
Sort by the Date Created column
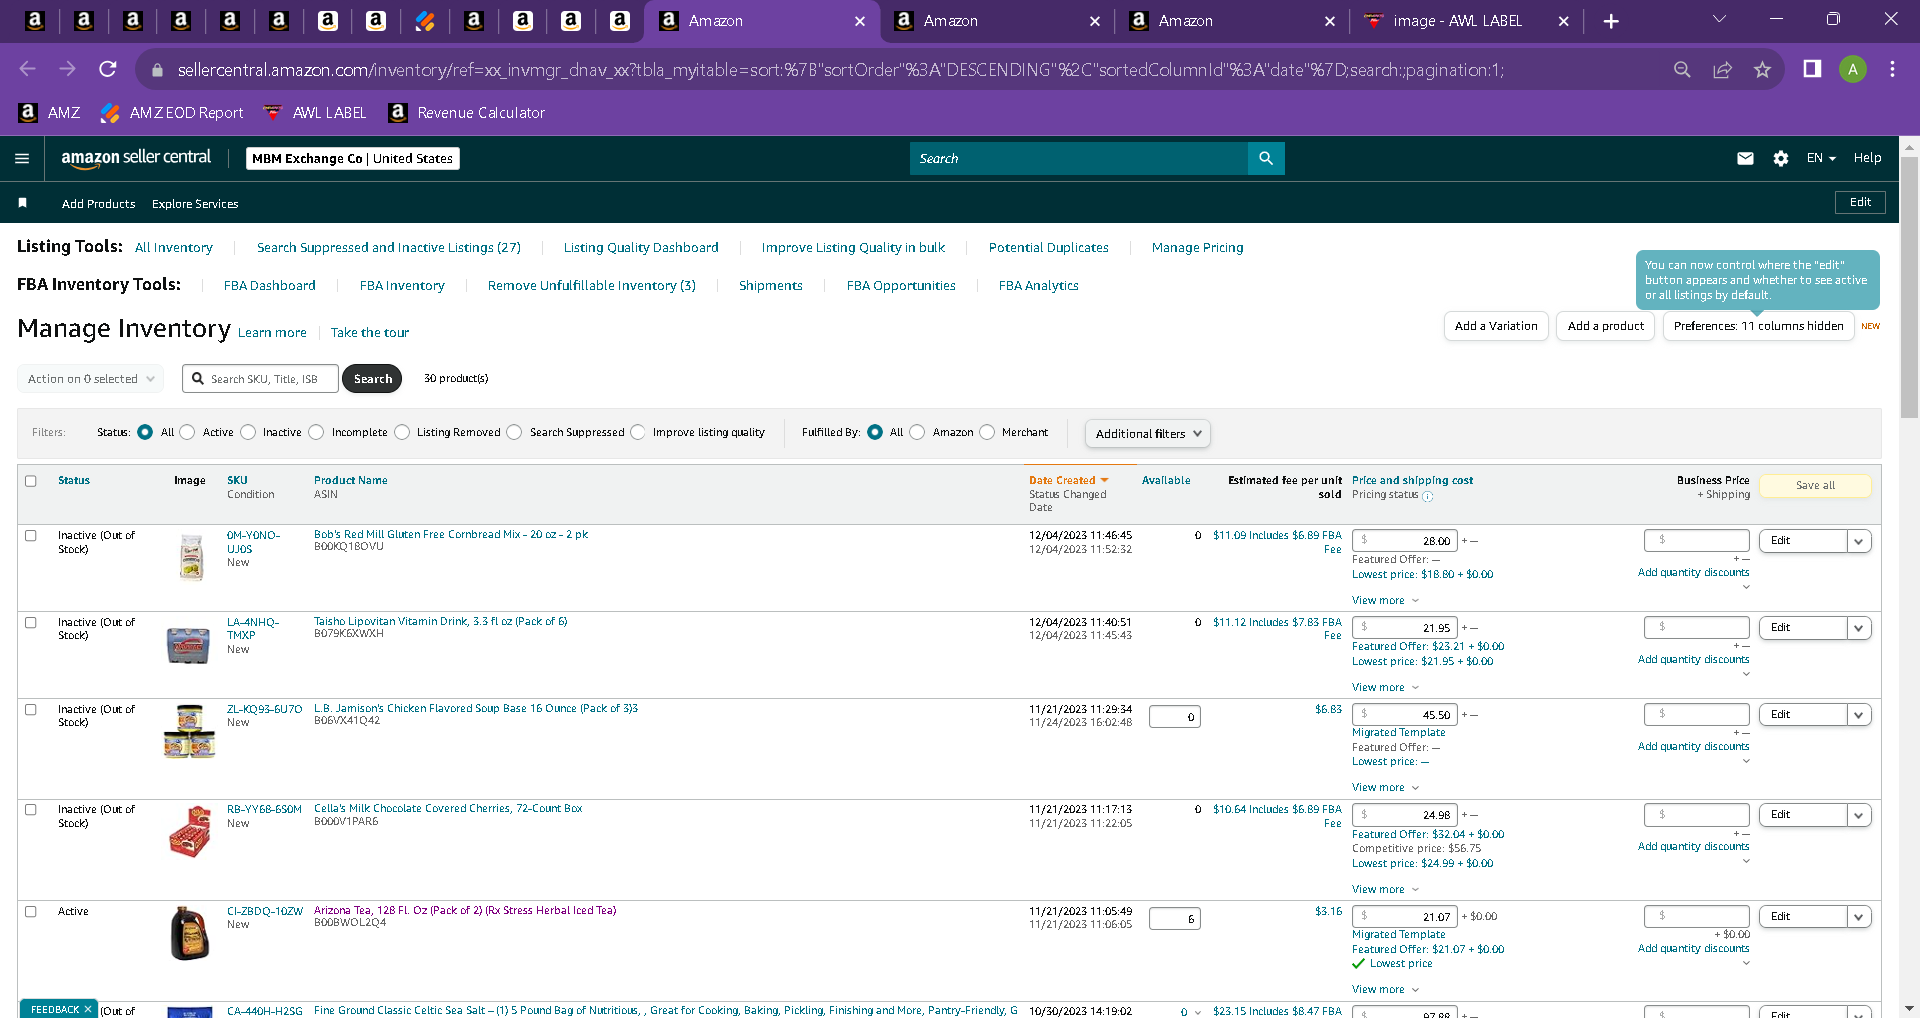click(1068, 480)
